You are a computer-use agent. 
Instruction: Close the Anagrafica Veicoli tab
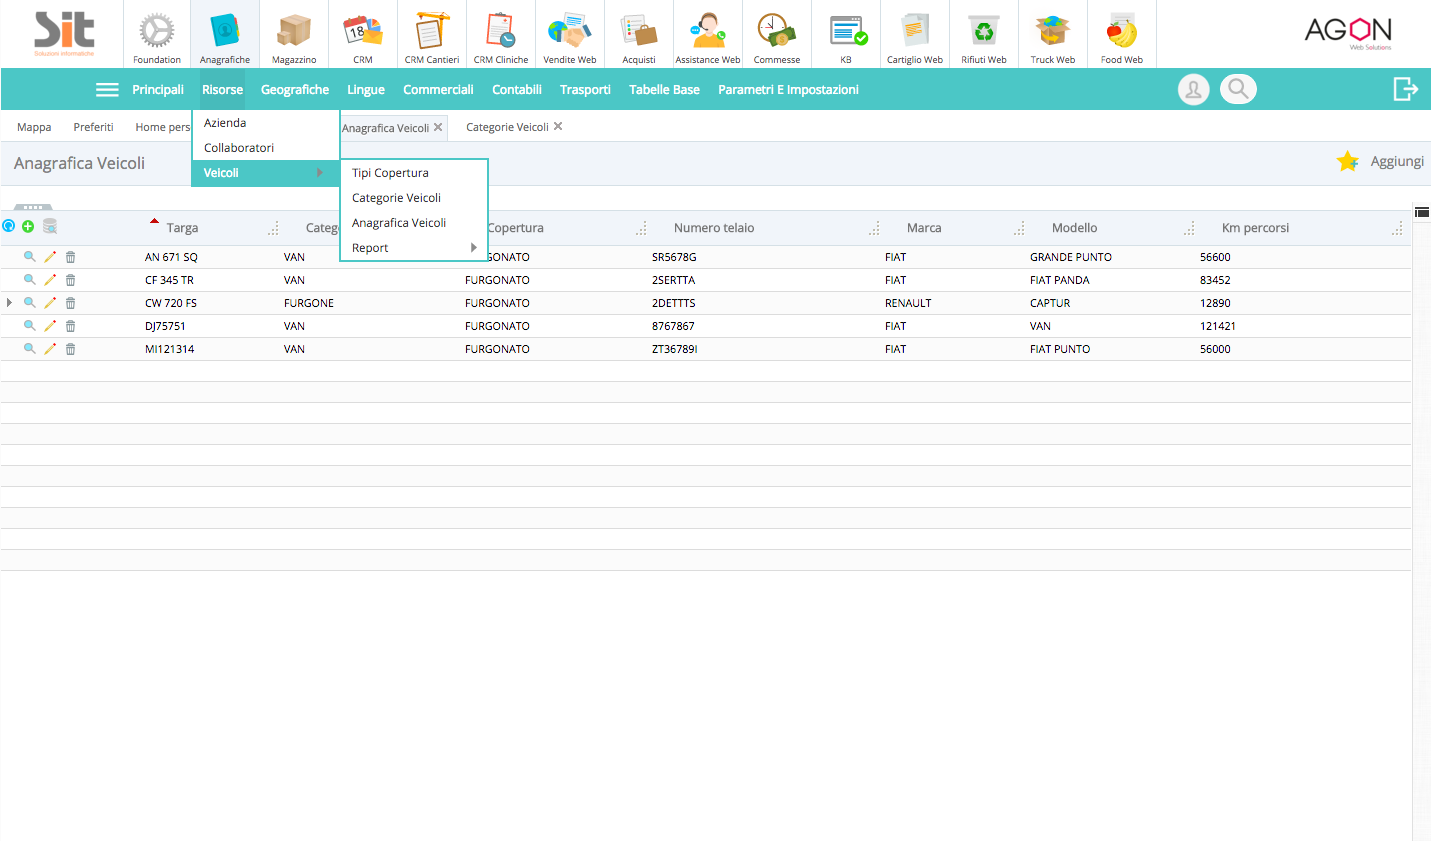point(438,127)
